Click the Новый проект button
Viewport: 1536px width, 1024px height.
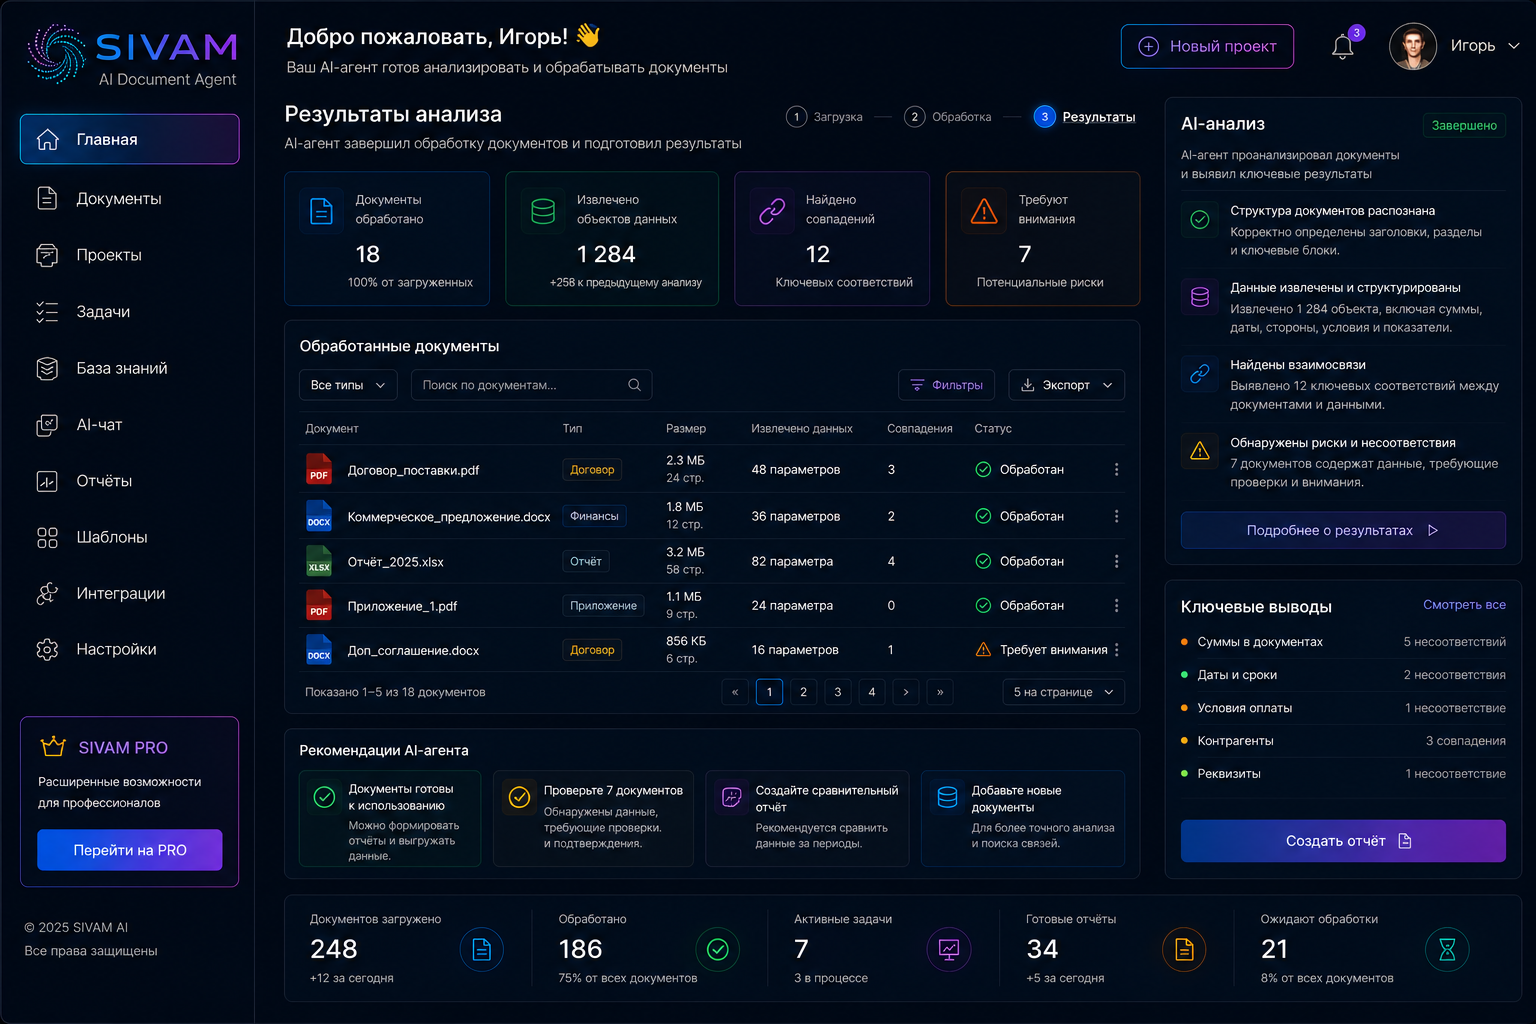point(1207,46)
